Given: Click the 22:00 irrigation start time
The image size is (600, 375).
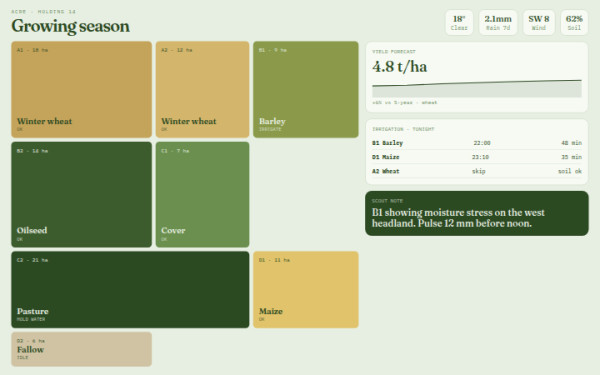Looking at the screenshot, I should pos(481,143).
